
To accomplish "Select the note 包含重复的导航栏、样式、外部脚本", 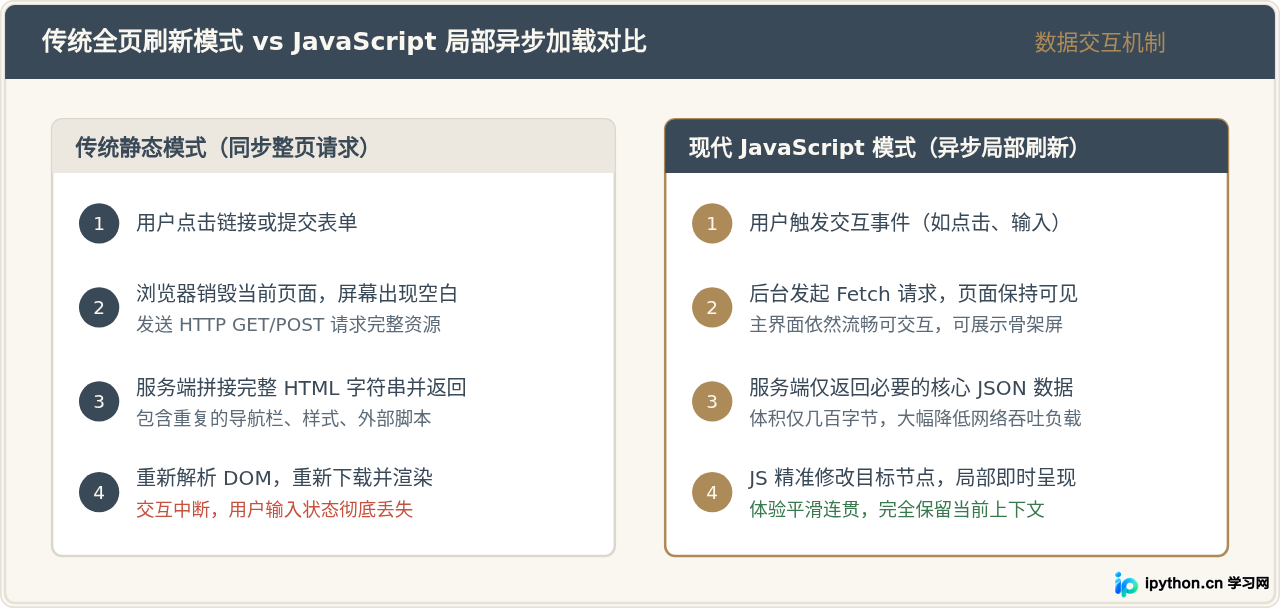I will tap(284, 419).
